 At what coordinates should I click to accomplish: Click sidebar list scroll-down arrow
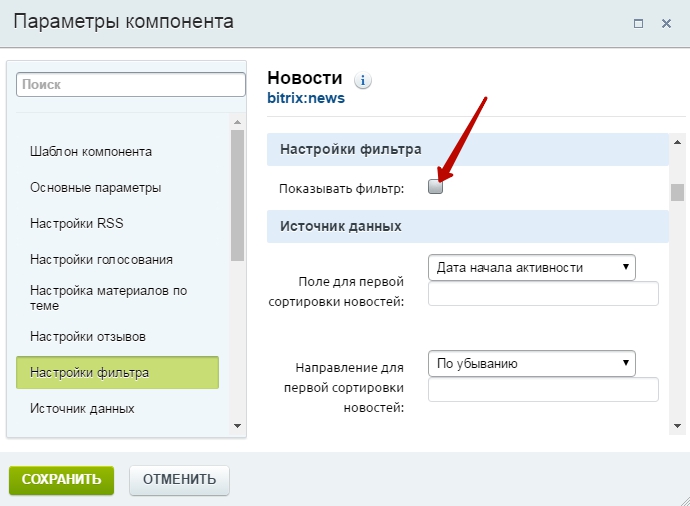[237, 425]
